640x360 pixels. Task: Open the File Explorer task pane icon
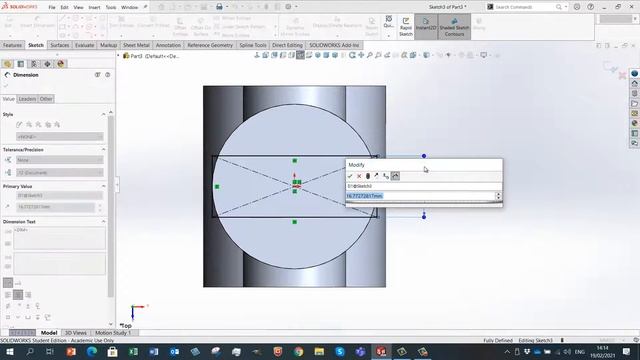click(x=634, y=104)
